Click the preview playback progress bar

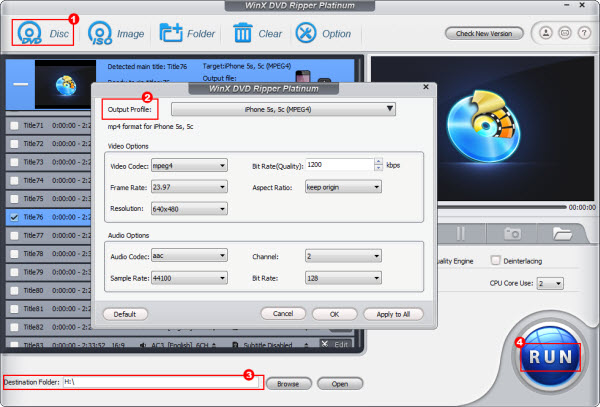(x=502, y=207)
